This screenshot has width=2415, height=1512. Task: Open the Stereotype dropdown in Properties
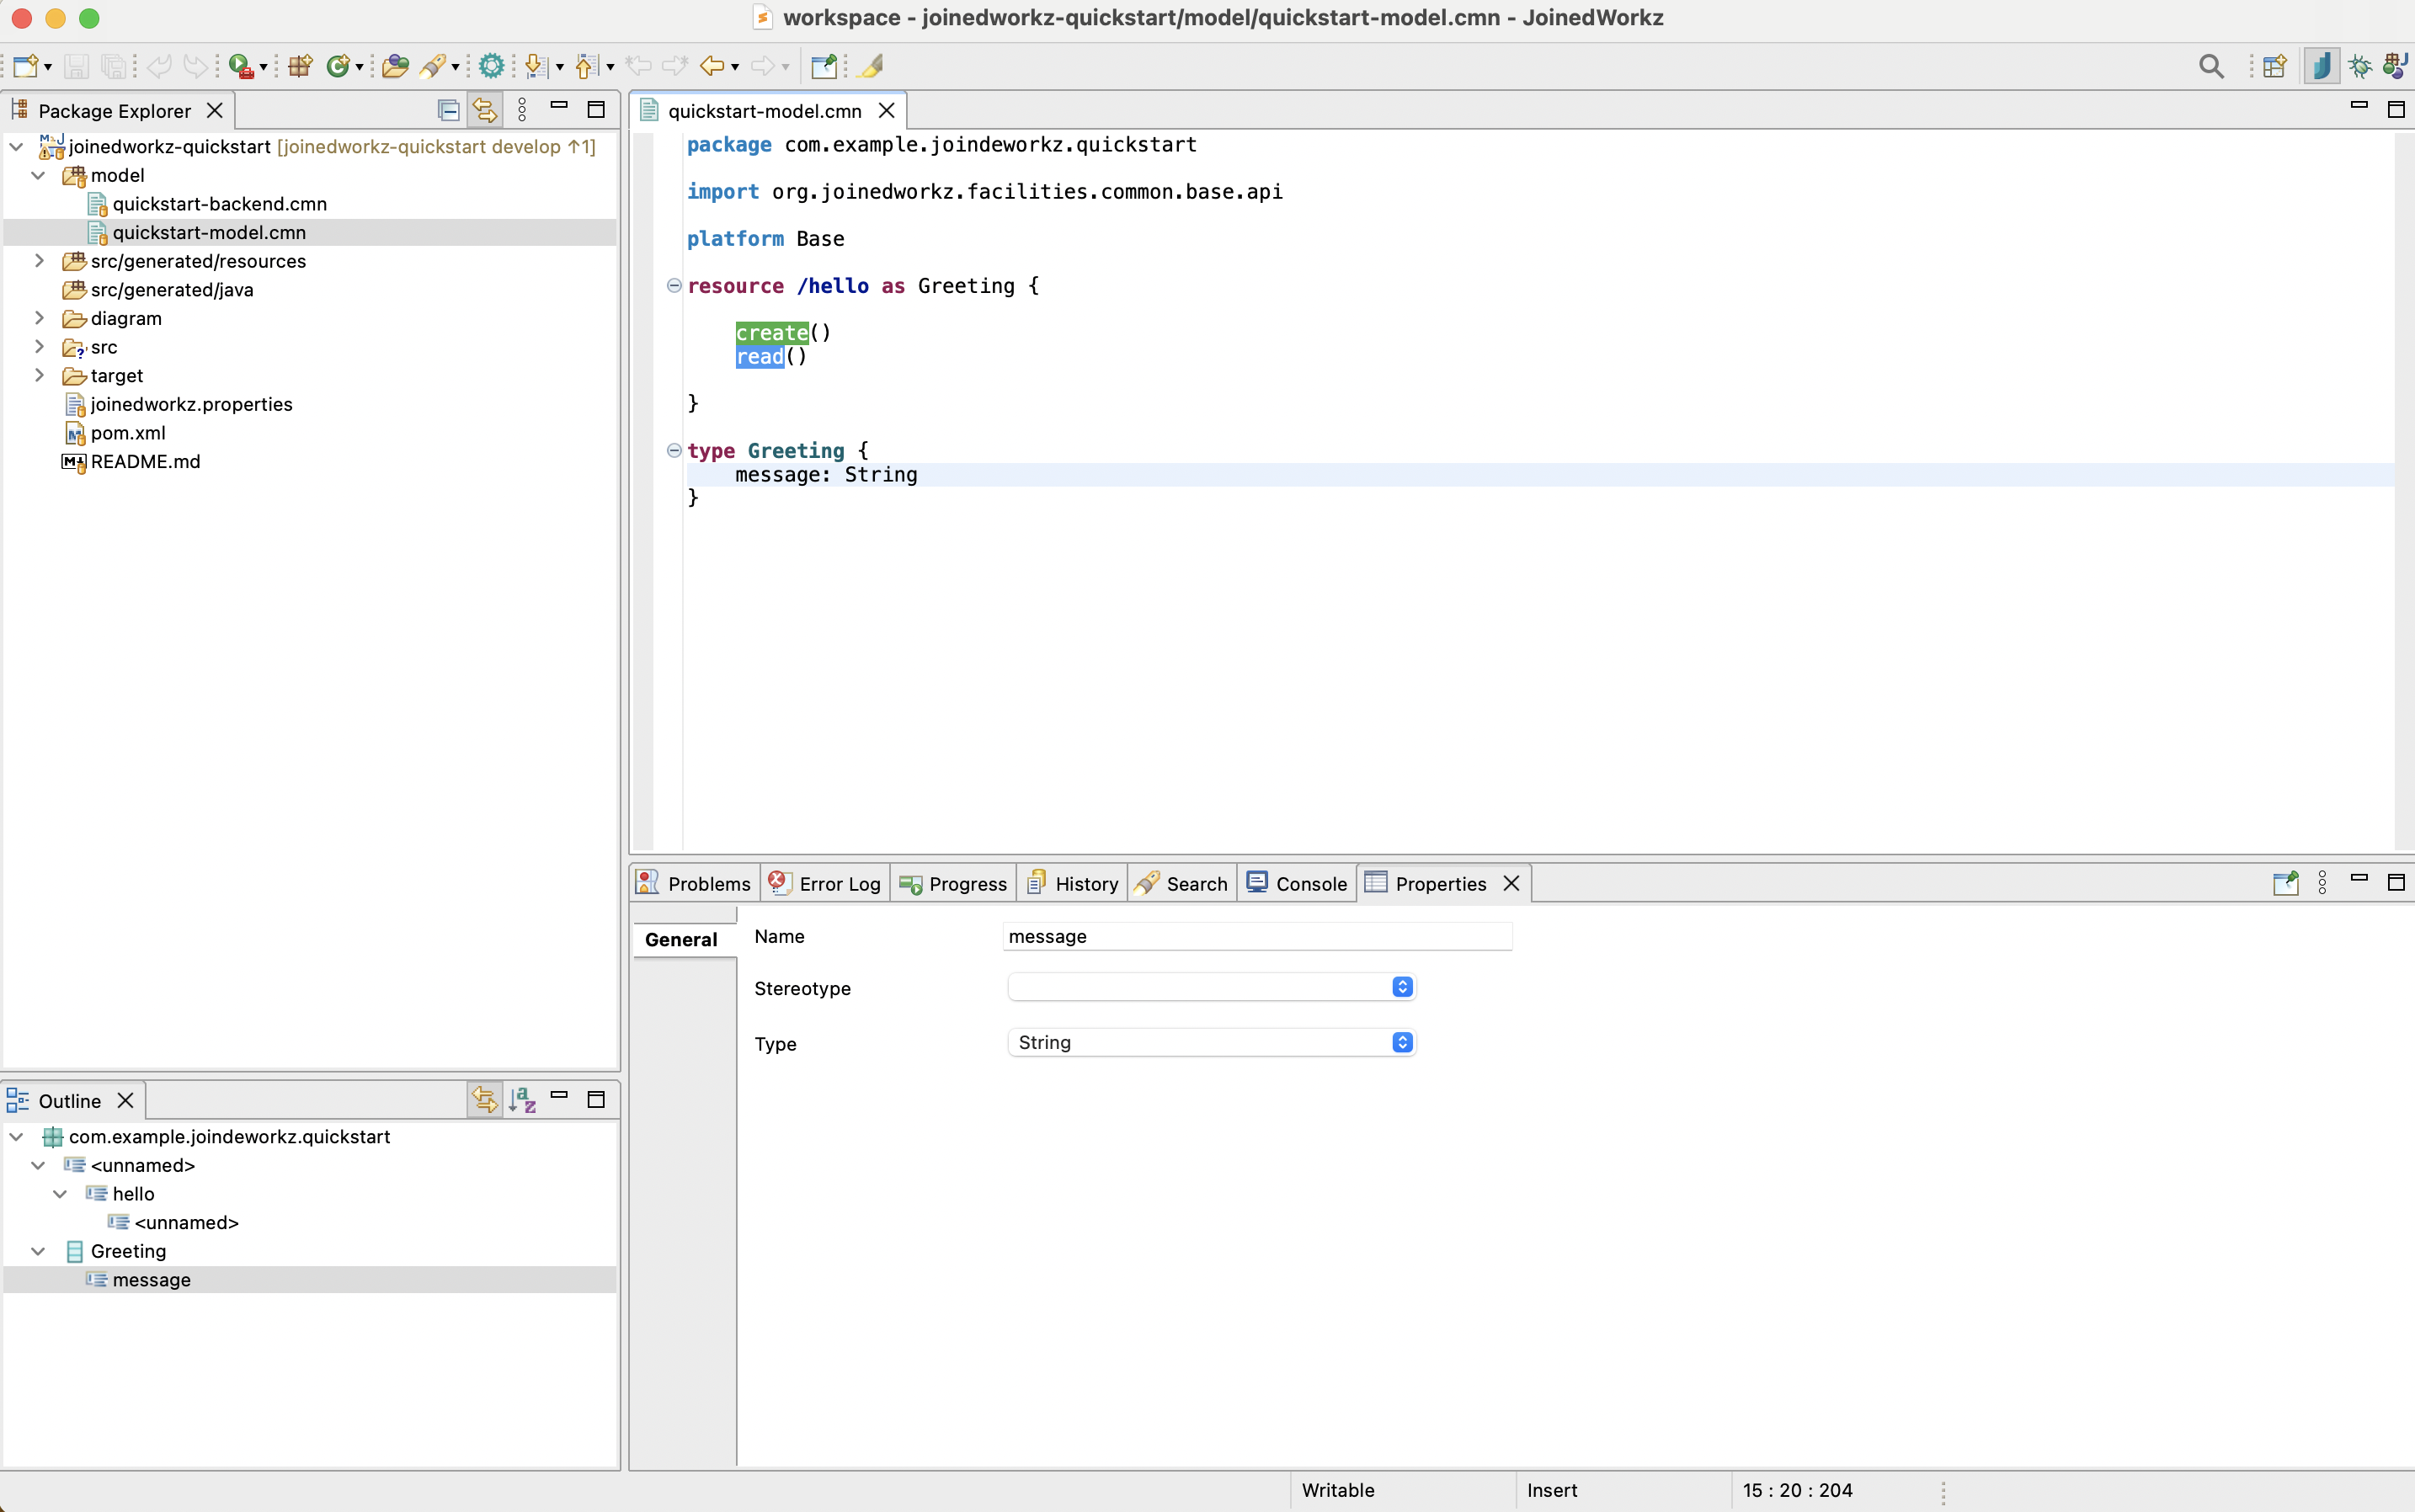(1400, 986)
